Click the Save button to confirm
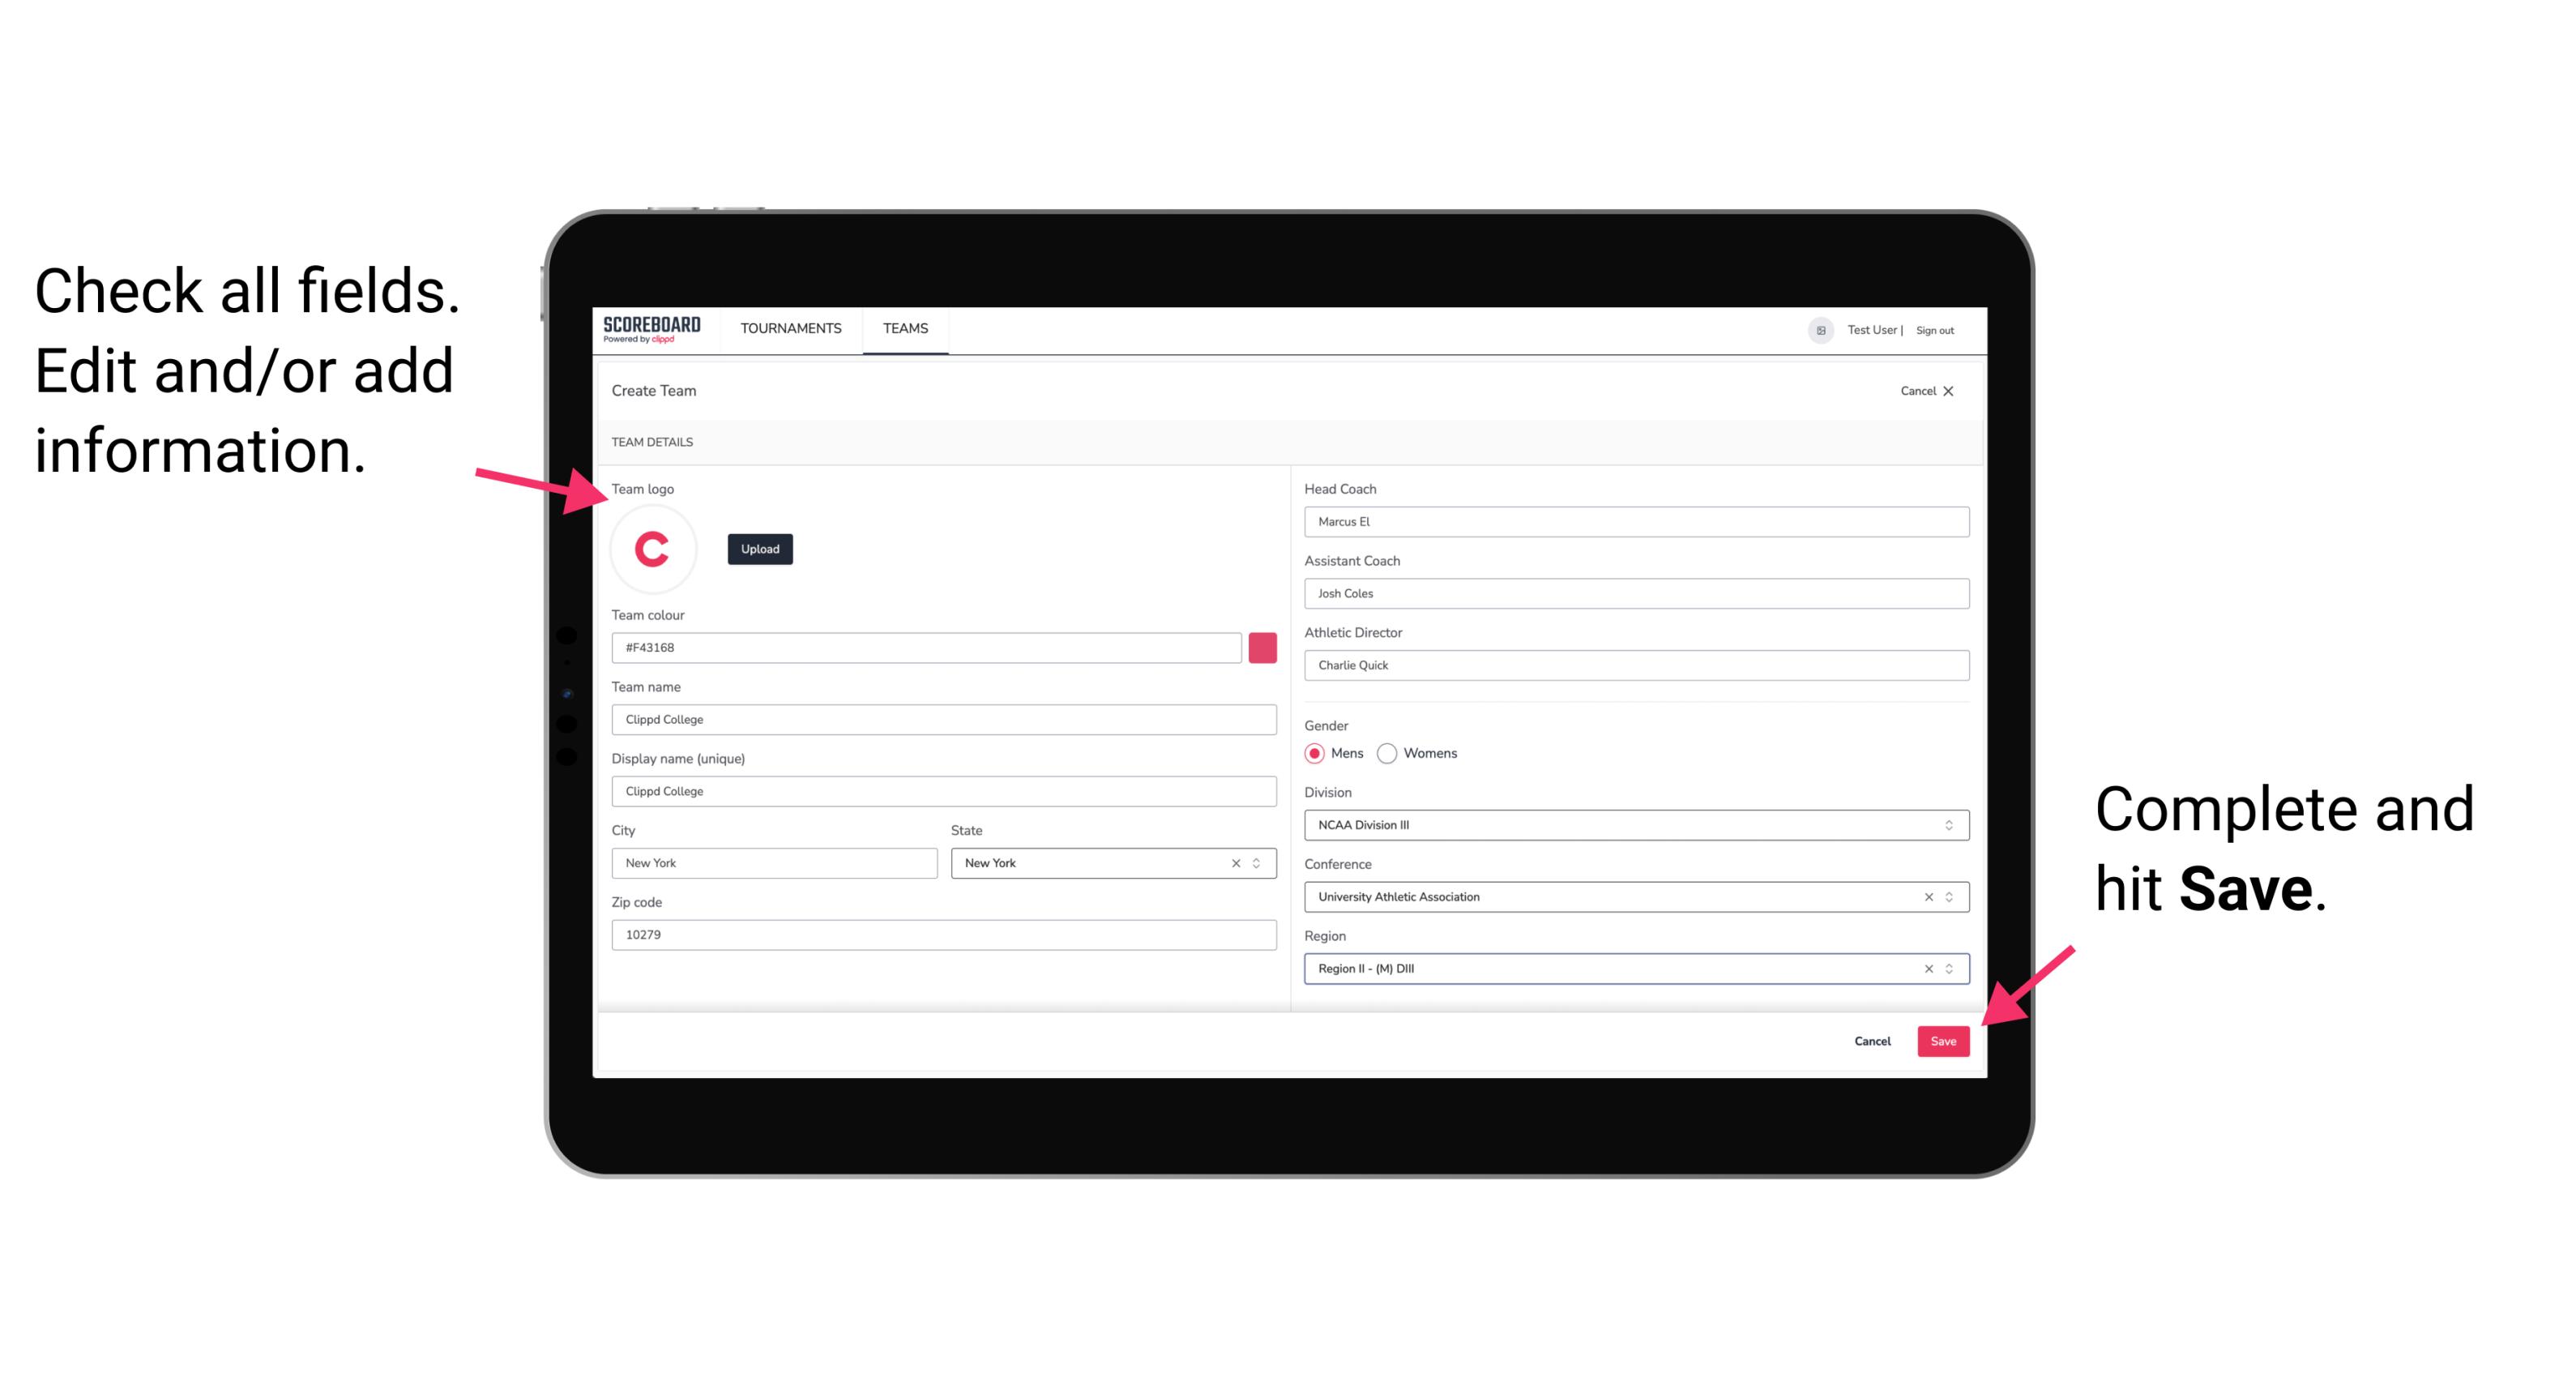Viewport: 2576px width, 1386px height. pos(1943,1037)
